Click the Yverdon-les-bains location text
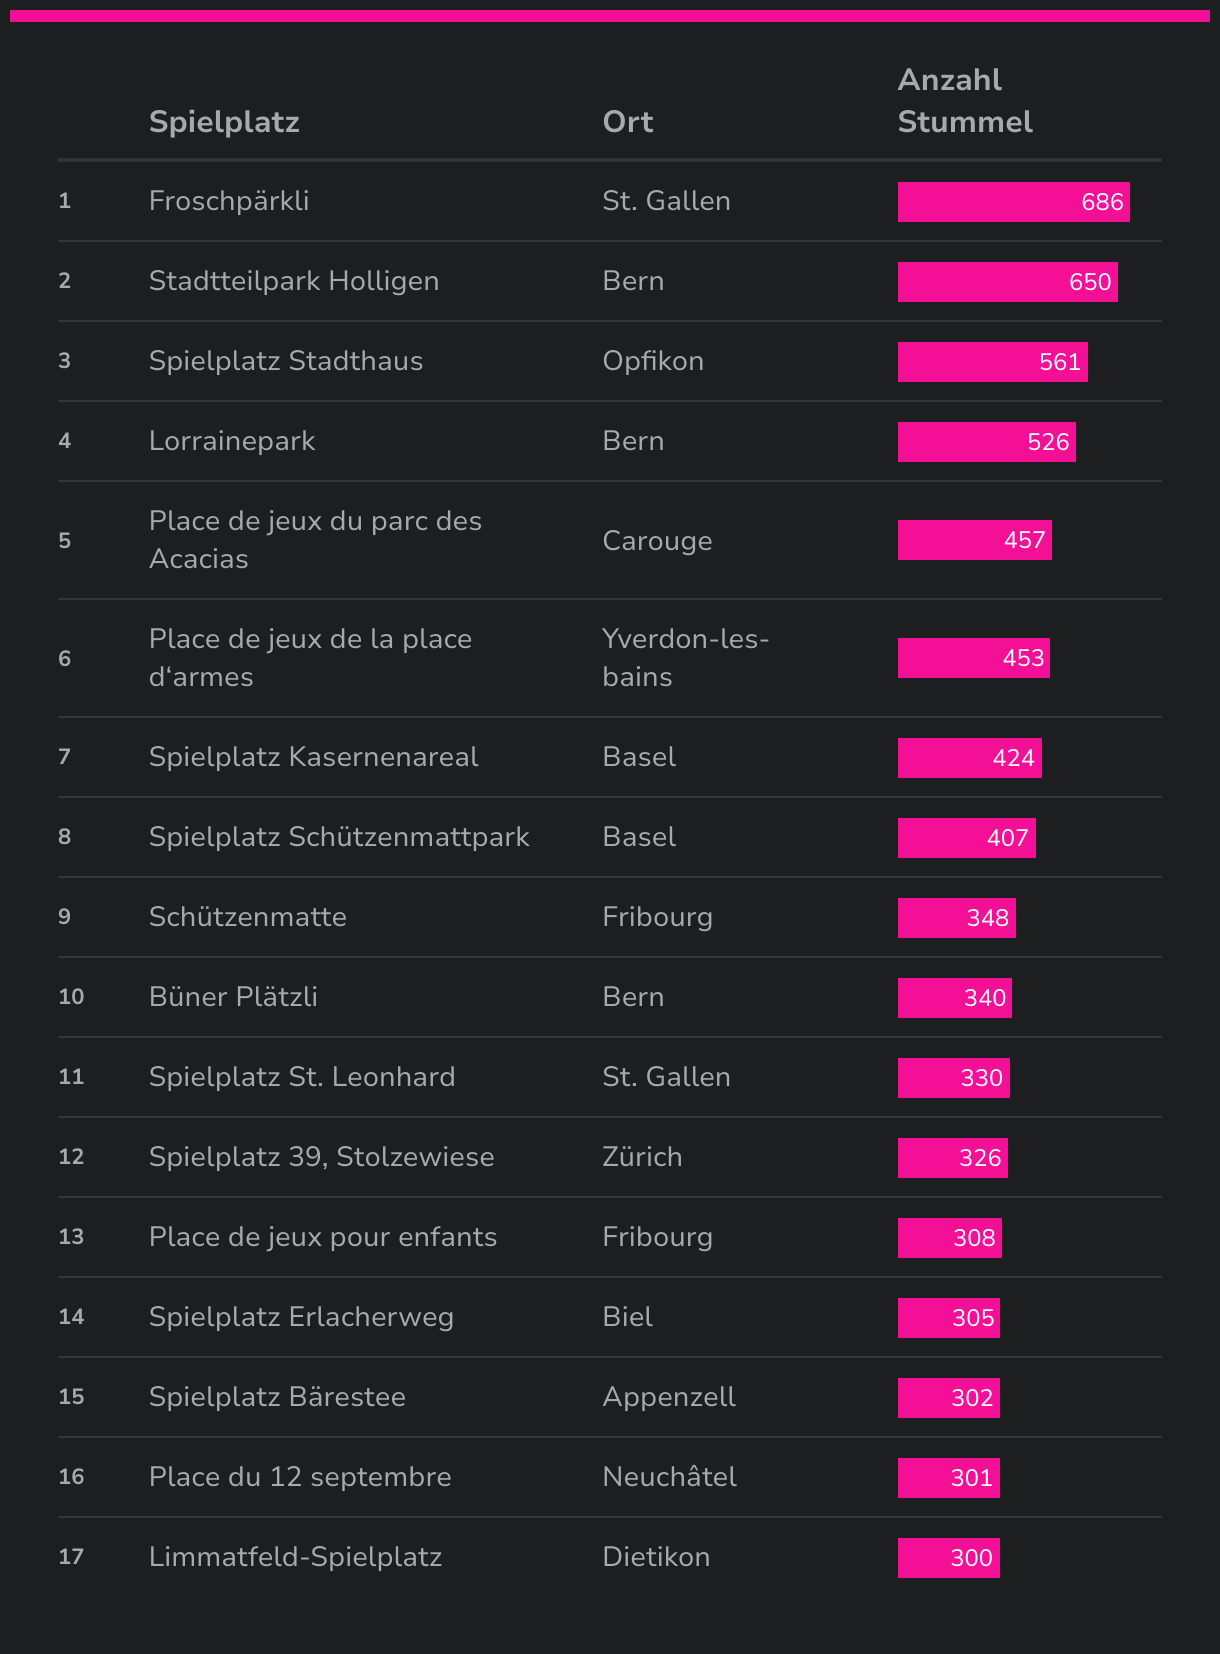Image resolution: width=1220 pixels, height=1654 pixels. click(x=684, y=658)
